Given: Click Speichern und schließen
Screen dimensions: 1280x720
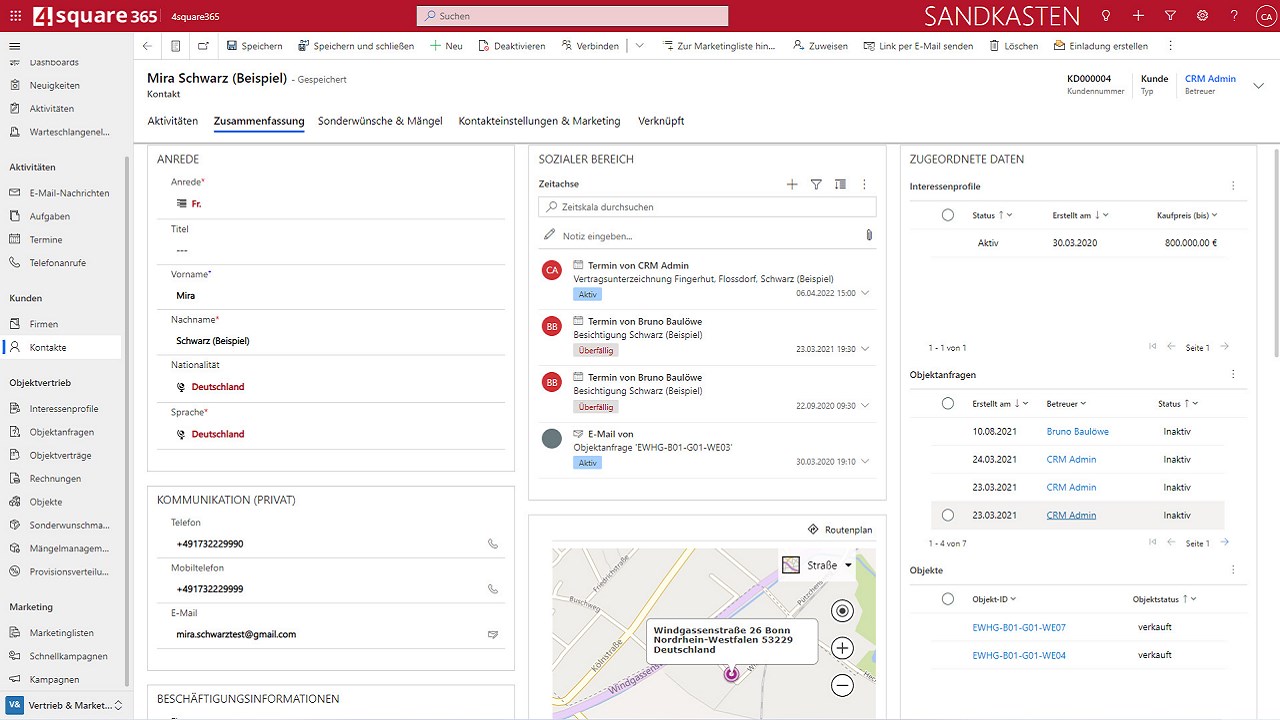Looking at the screenshot, I should pos(356,46).
